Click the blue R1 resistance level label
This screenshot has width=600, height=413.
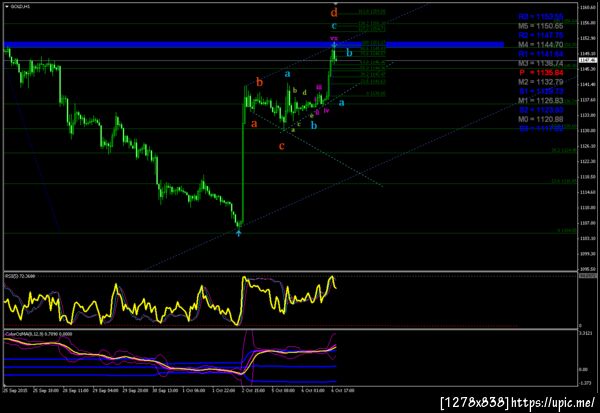point(541,54)
